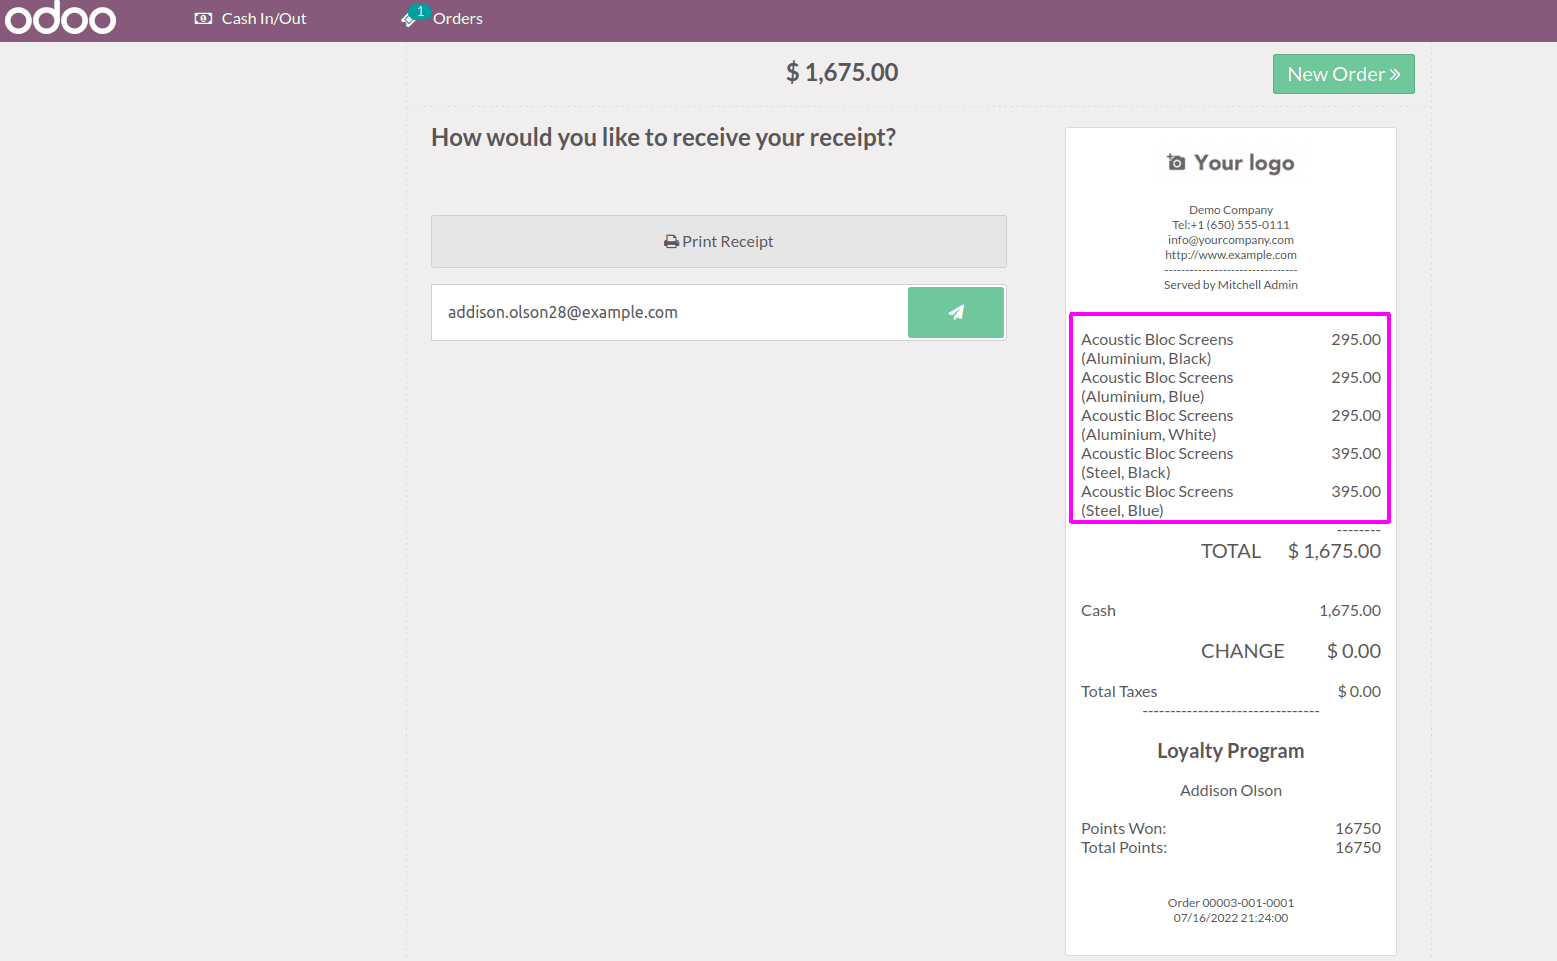Click info@yourcompany.com on the receipt

pos(1230,240)
